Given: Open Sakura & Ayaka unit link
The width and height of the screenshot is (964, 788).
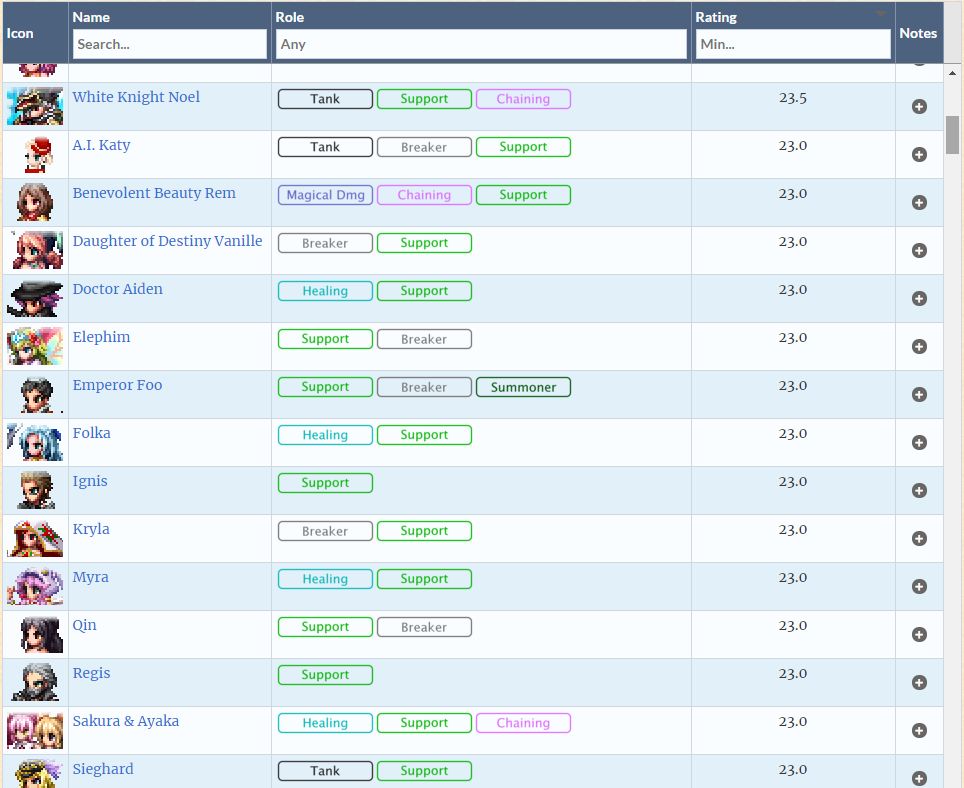Looking at the screenshot, I should pyautogui.click(x=125, y=720).
